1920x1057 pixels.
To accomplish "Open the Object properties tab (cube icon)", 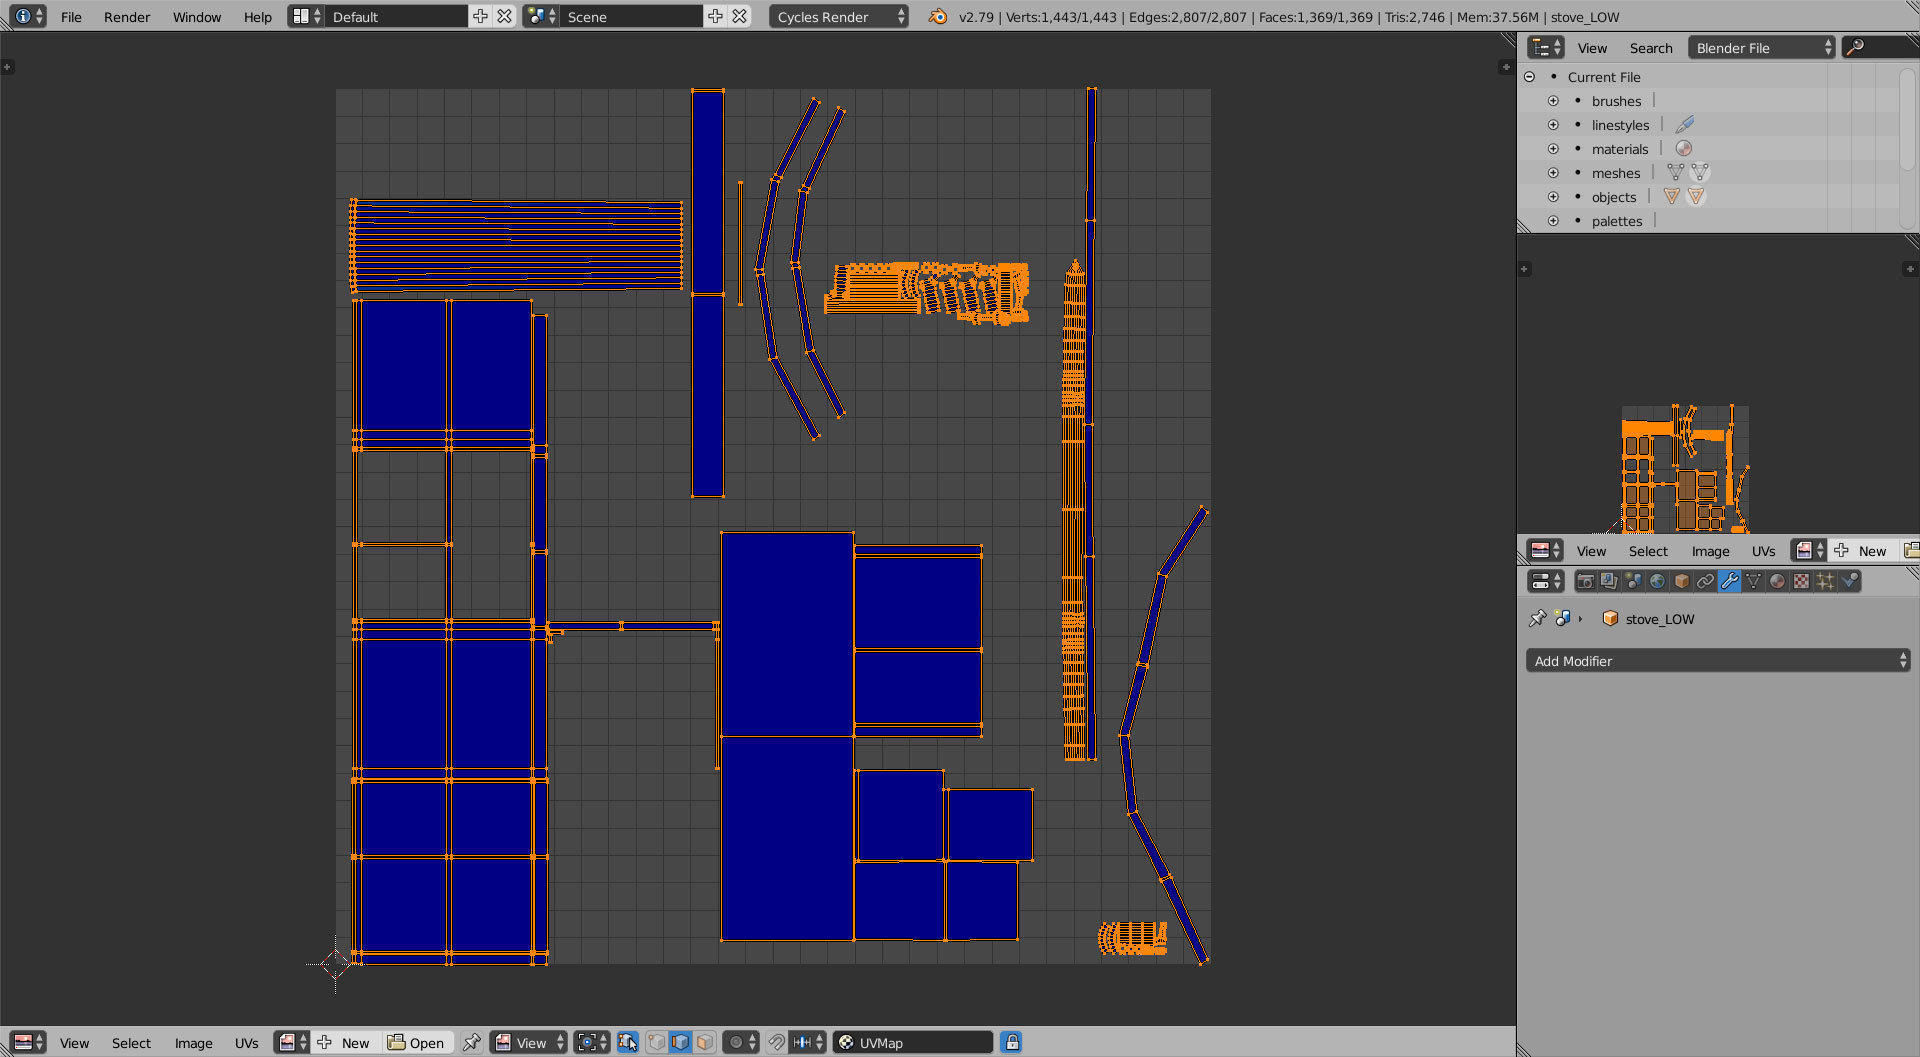I will 1681,581.
